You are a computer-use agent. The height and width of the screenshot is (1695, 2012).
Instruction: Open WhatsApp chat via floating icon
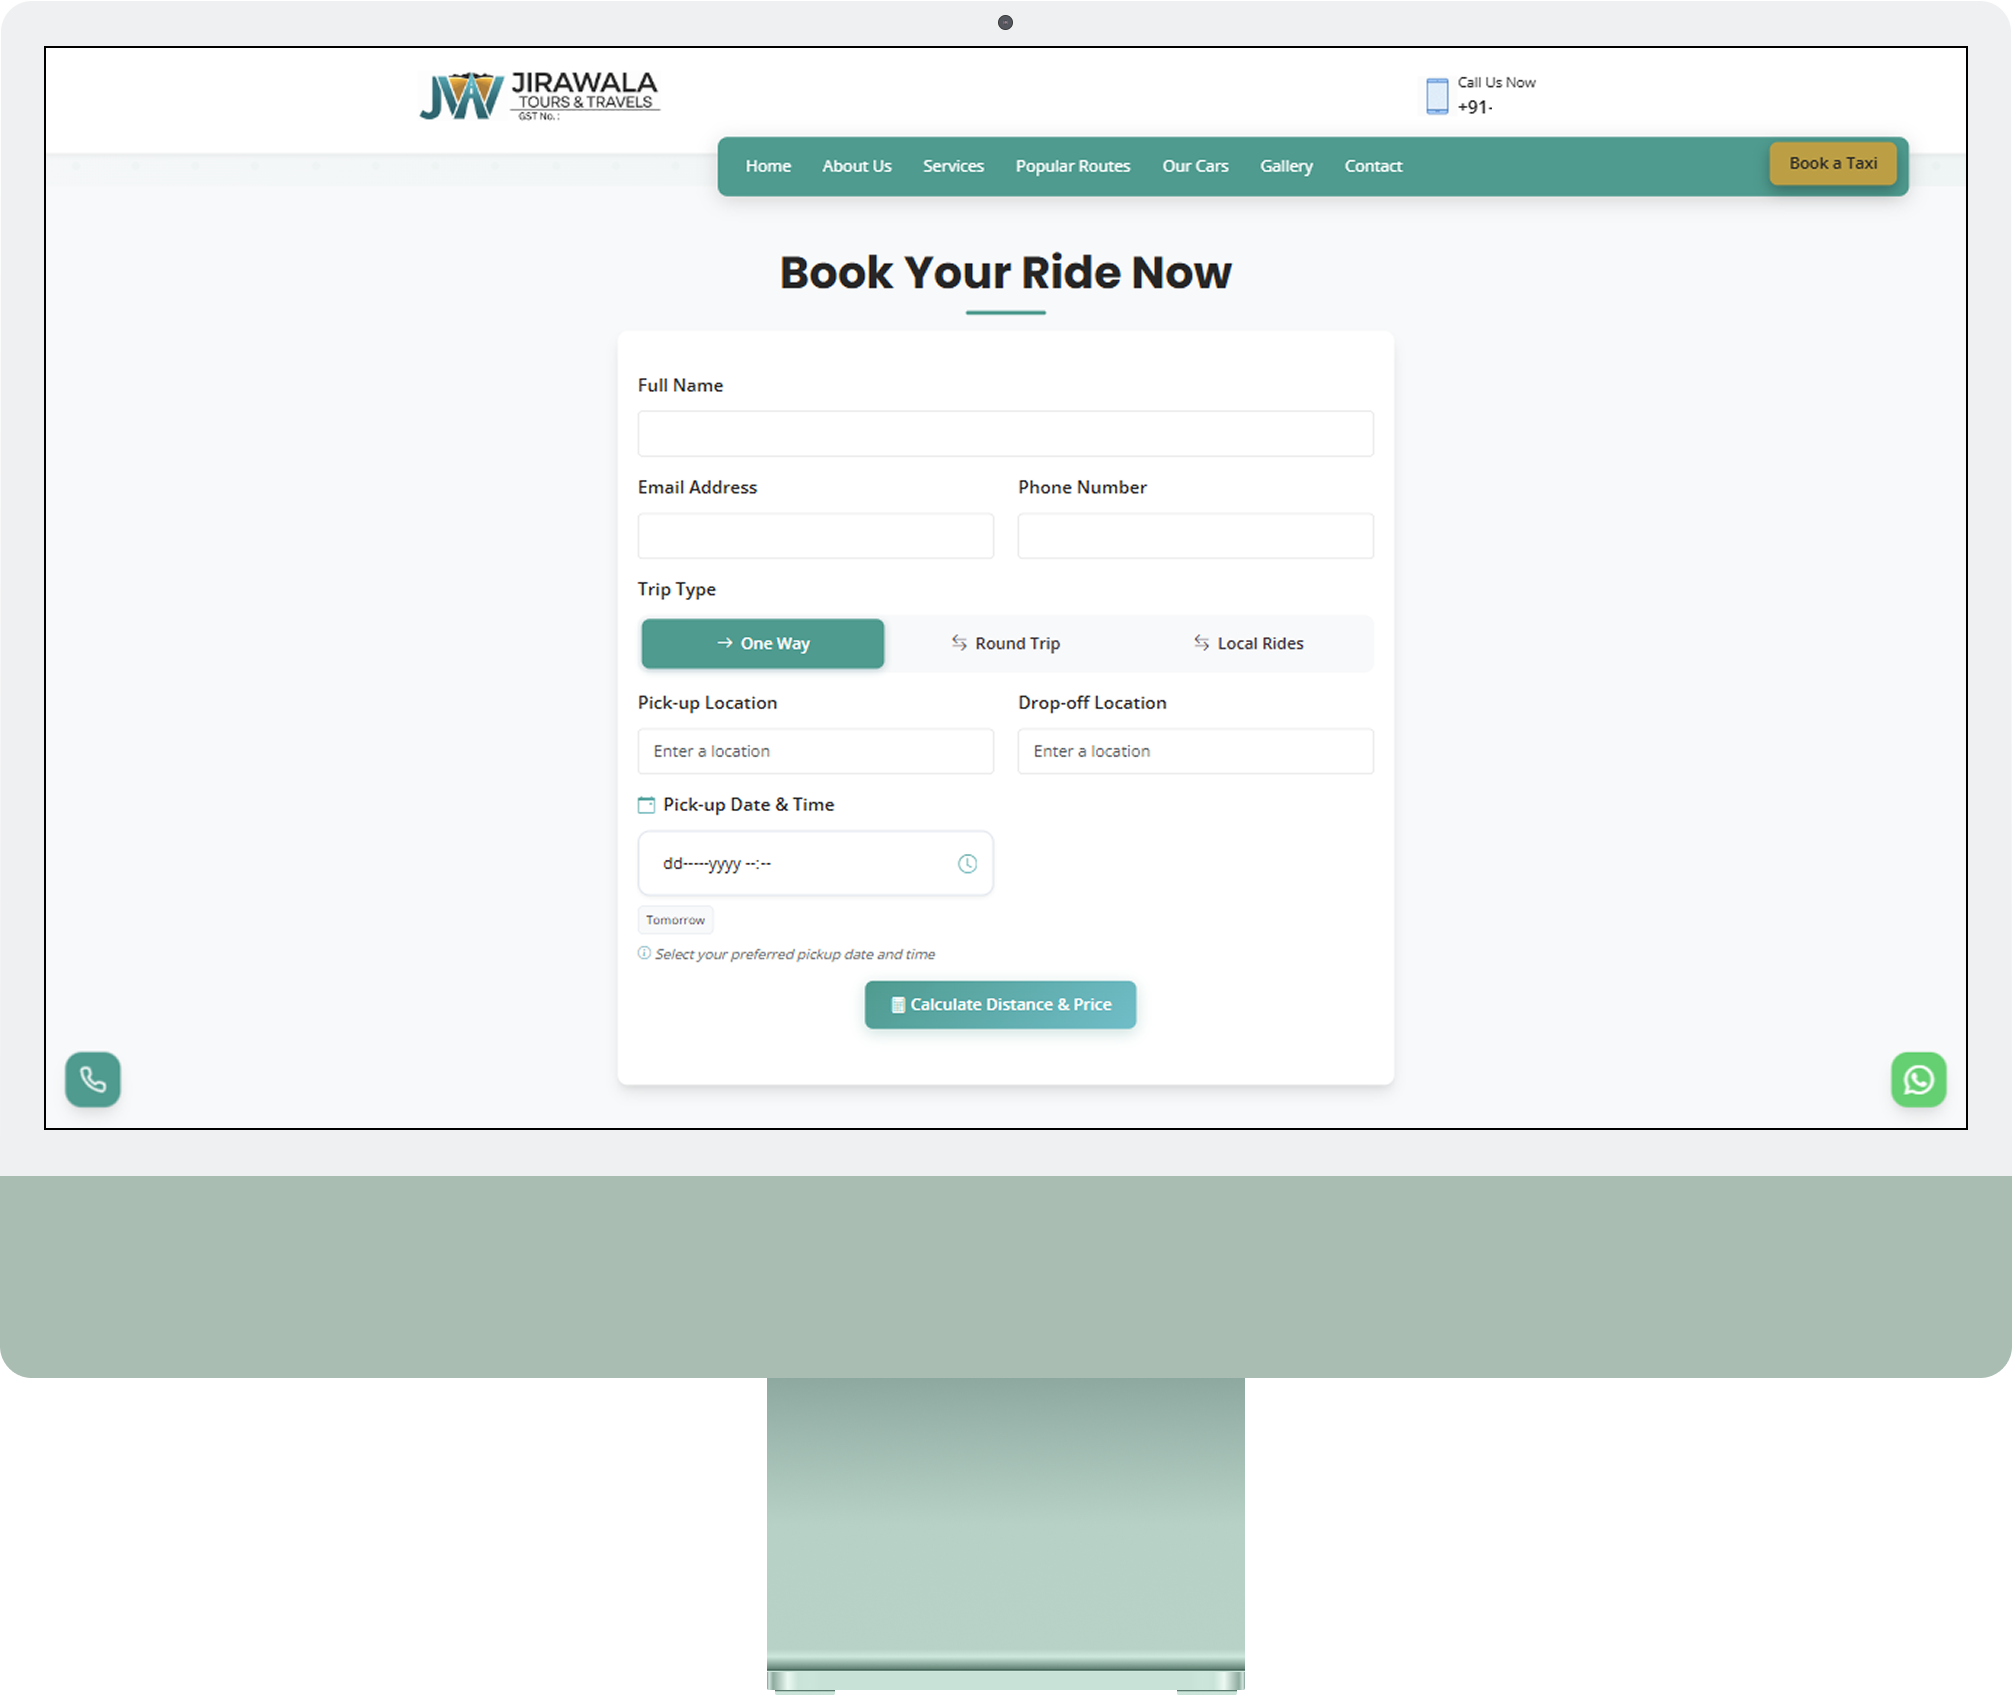click(x=1918, y=1079)
